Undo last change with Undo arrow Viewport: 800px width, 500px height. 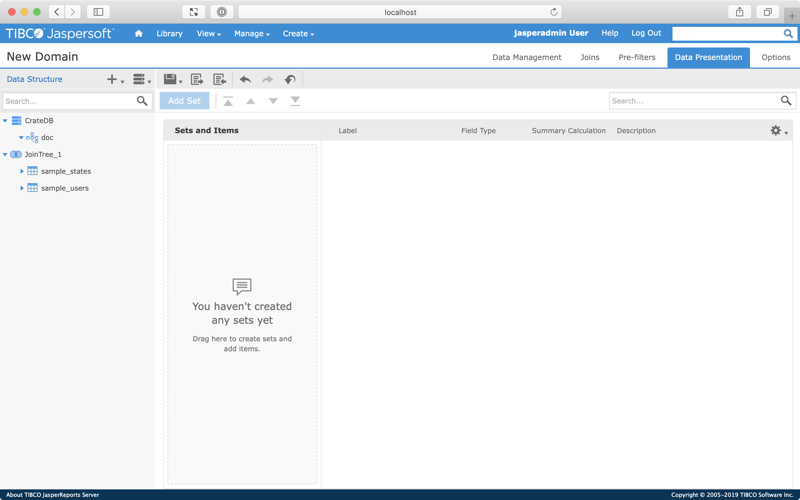245,79
